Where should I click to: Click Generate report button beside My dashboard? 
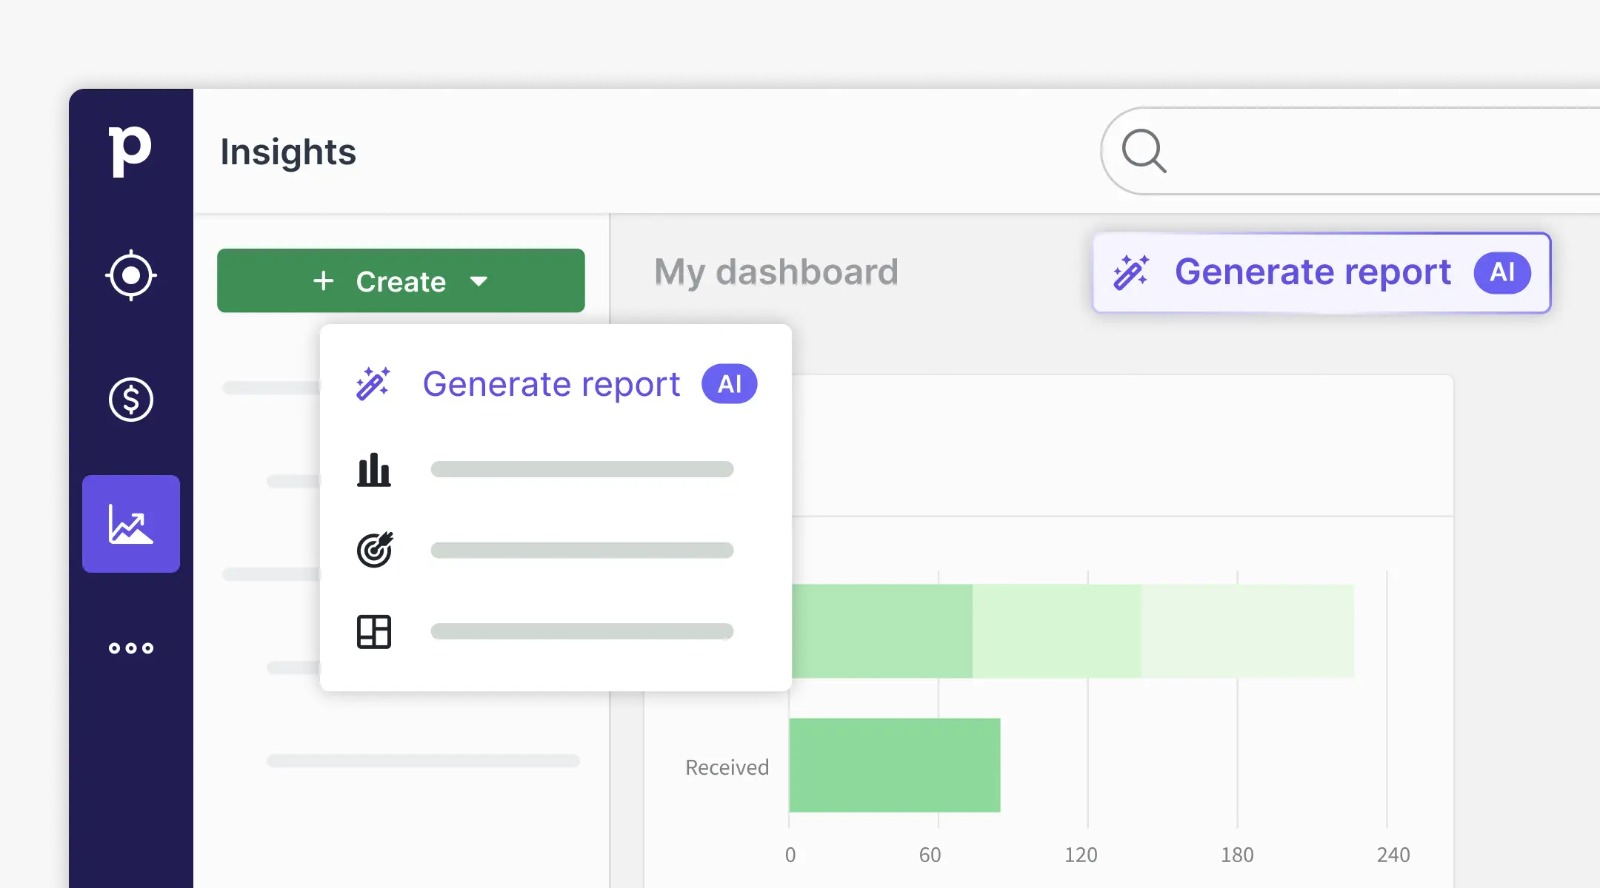(1321, 273)
